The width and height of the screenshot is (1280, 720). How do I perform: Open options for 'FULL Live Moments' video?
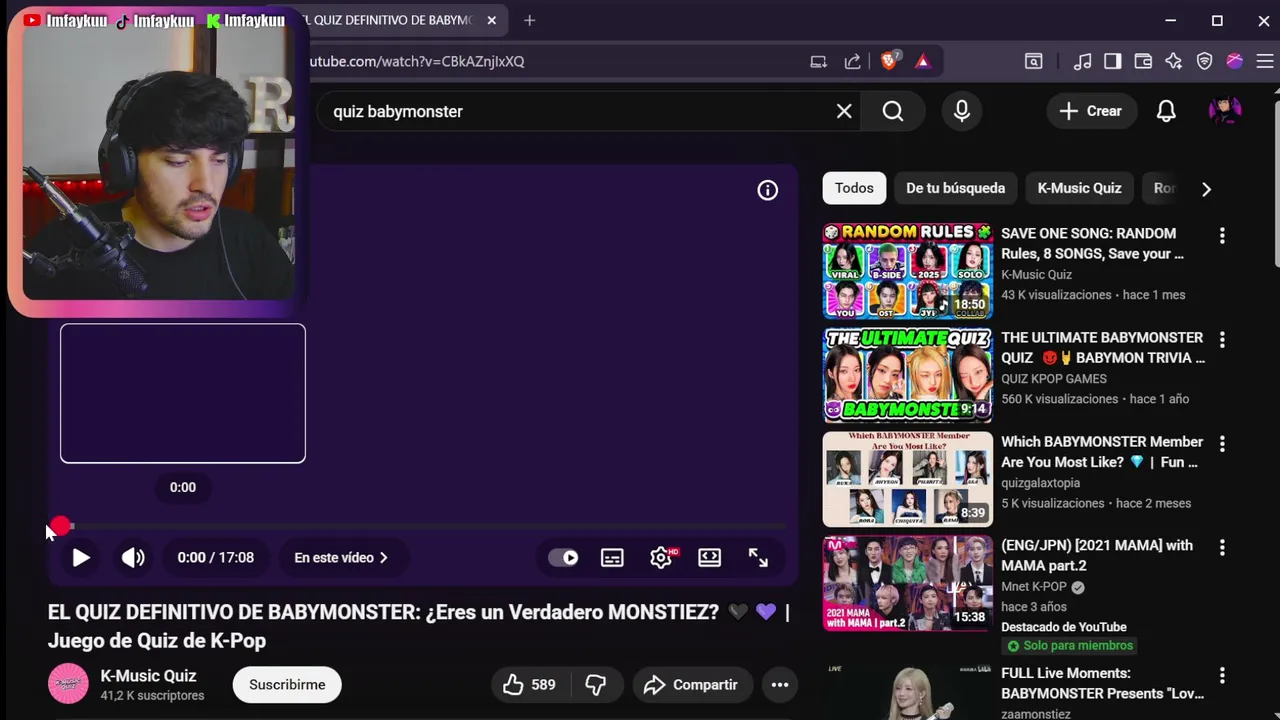pyautogui.click(x=1222, y=676)
